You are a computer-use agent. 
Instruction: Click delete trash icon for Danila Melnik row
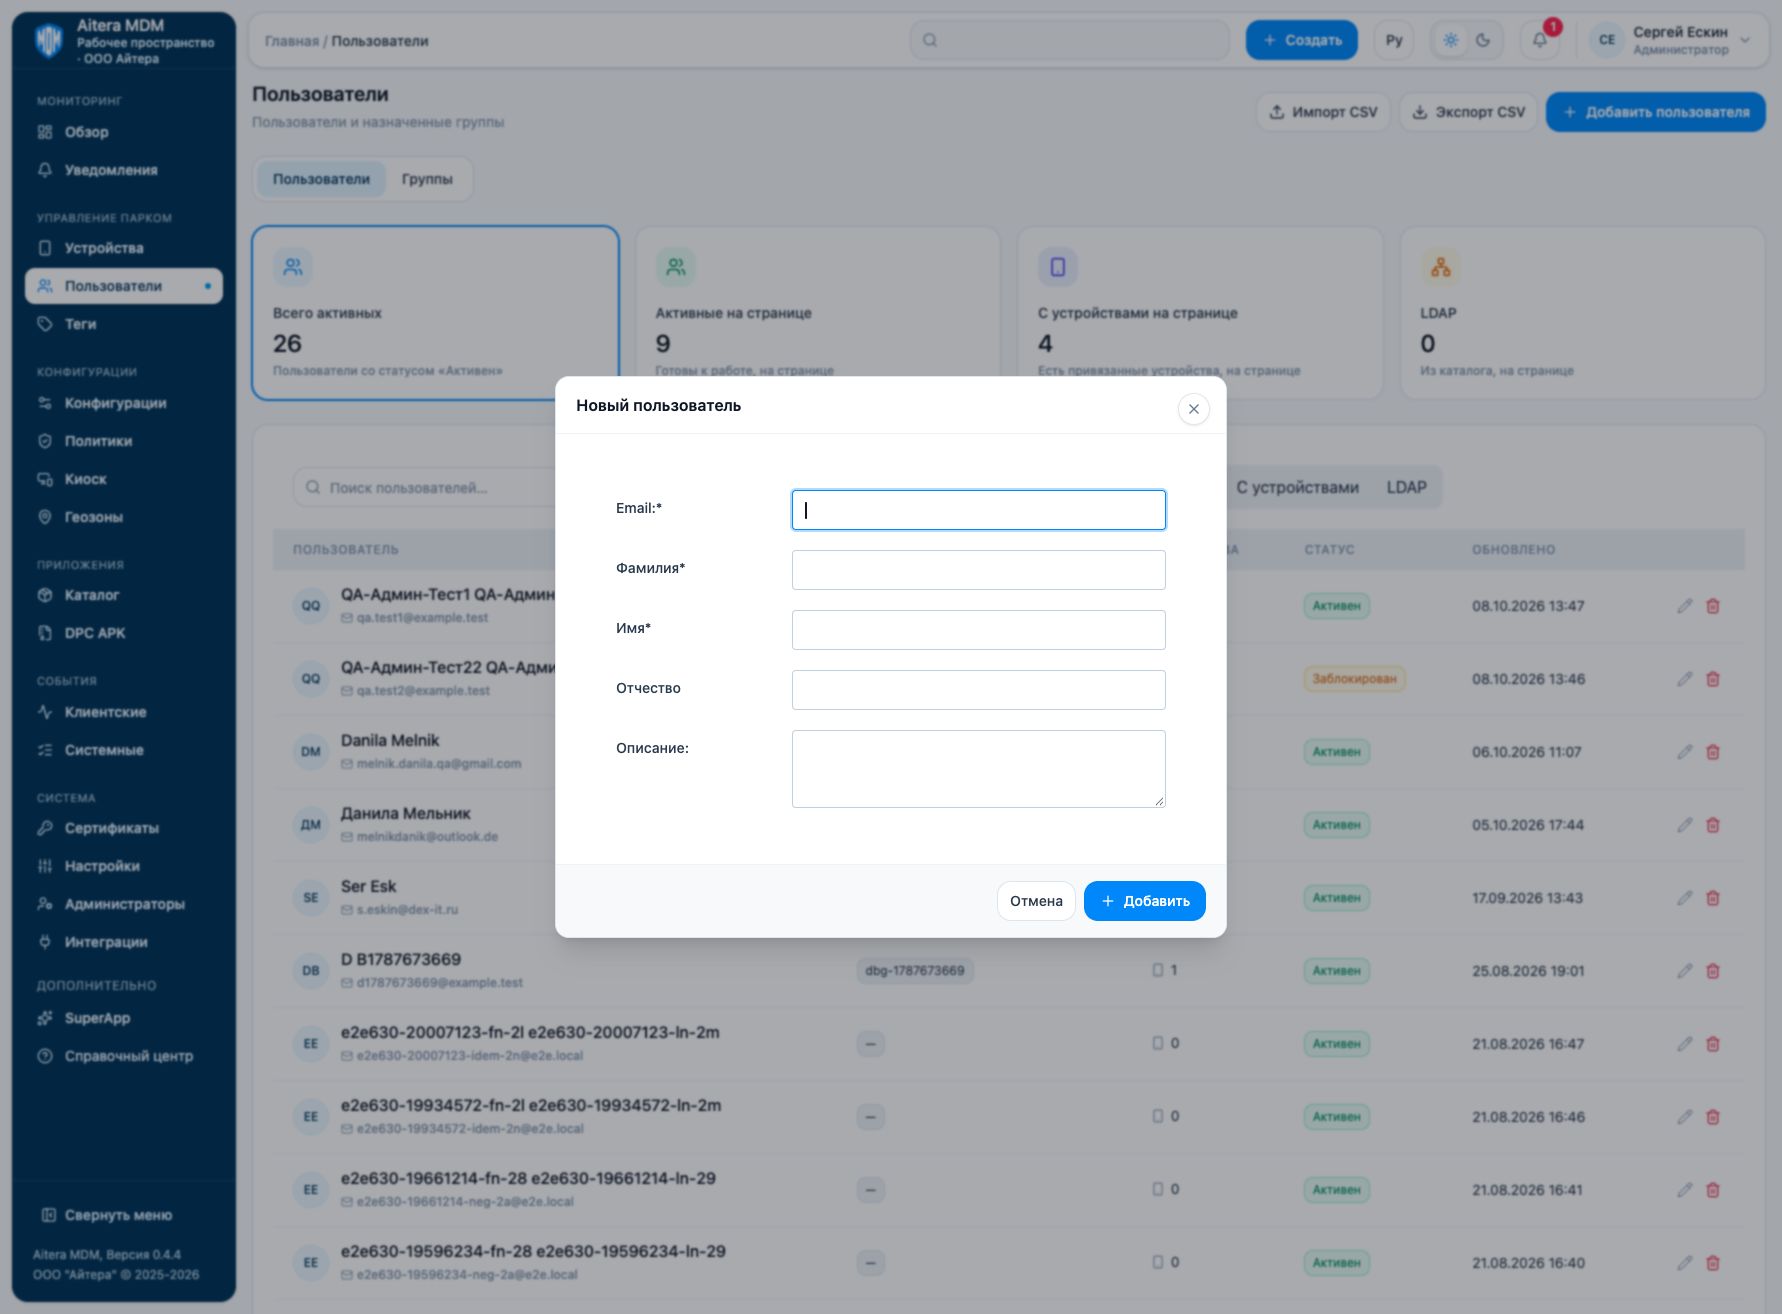pos(1713,752)
